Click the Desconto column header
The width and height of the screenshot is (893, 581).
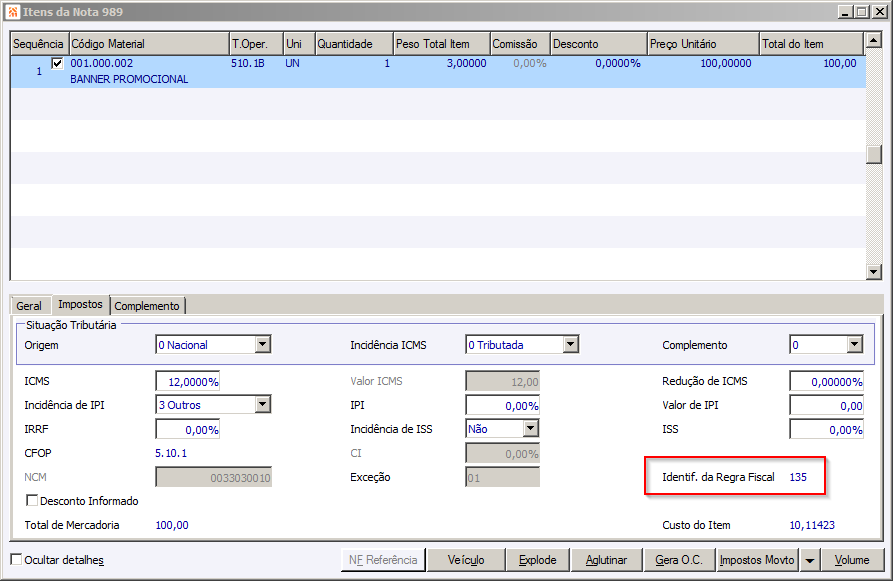click(599, 44)
